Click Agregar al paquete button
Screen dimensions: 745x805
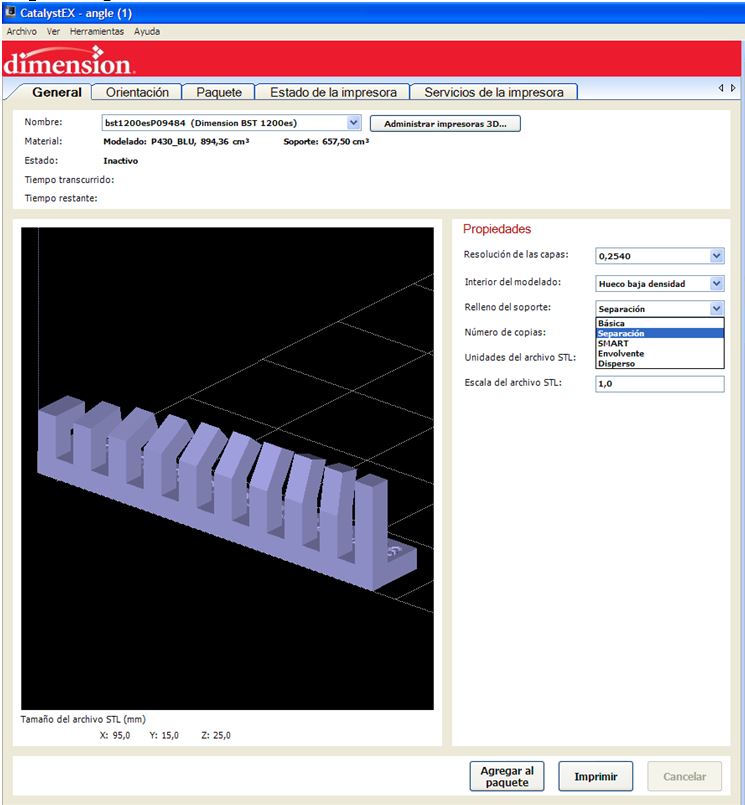click(507, 776)
